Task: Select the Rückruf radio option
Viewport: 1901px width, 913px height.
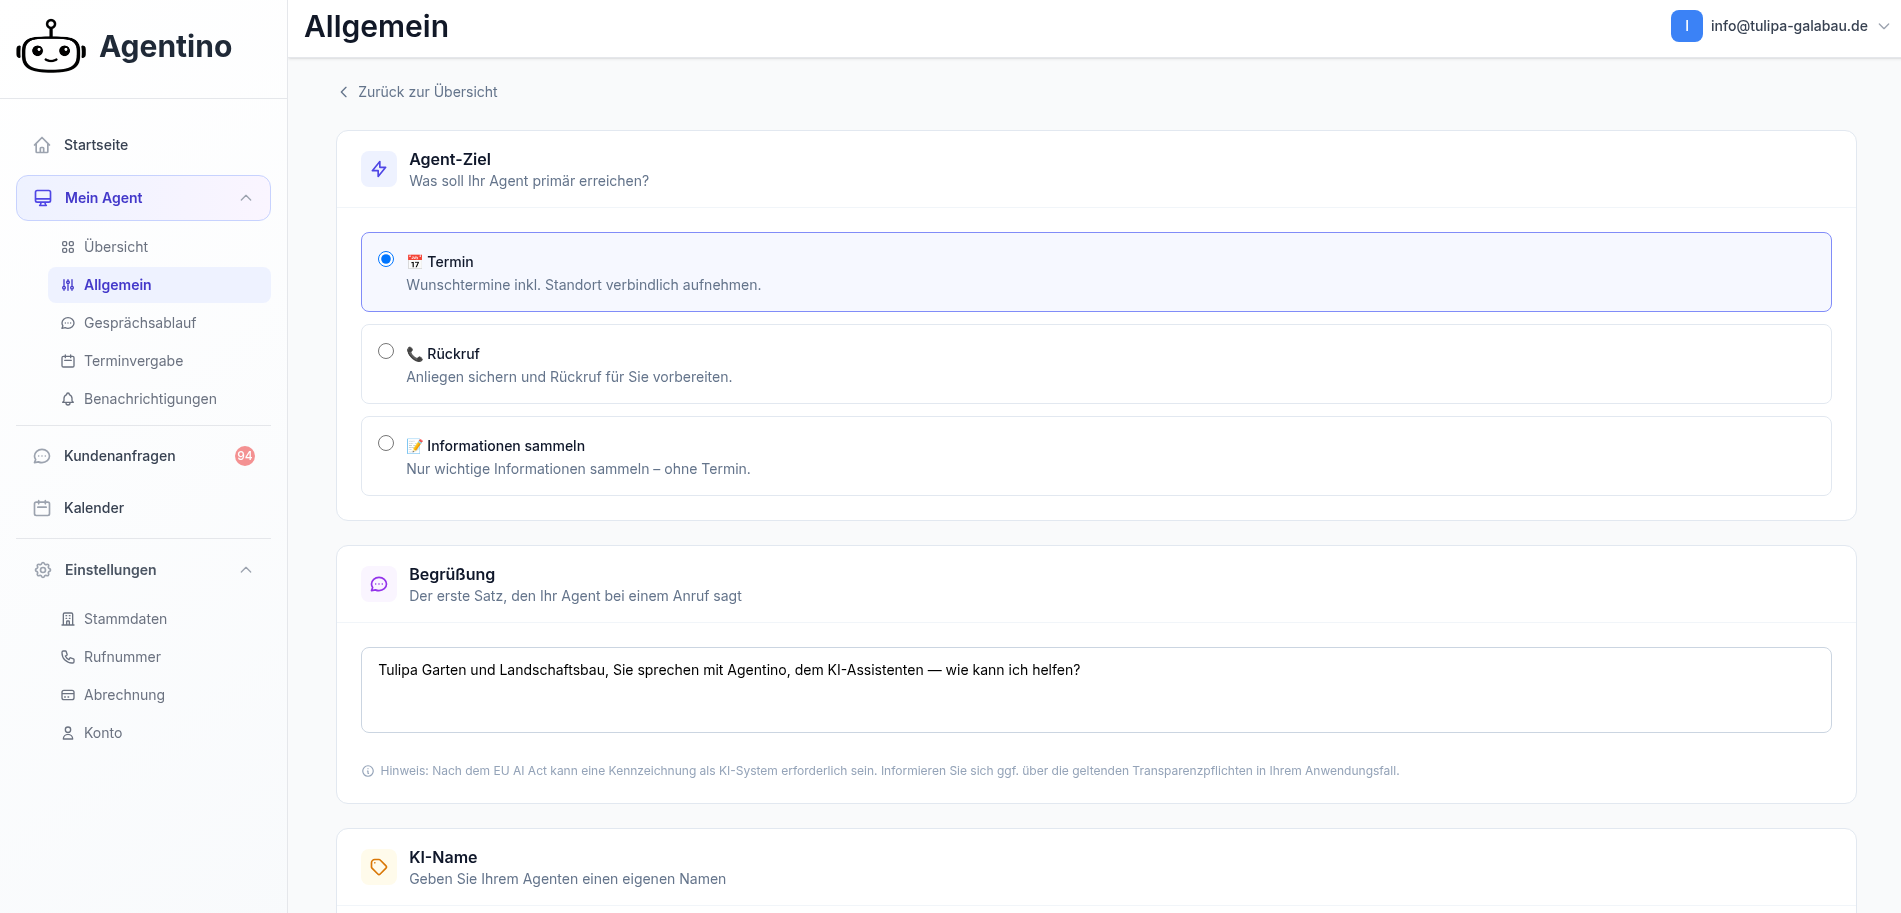Action: pos(386,351)
